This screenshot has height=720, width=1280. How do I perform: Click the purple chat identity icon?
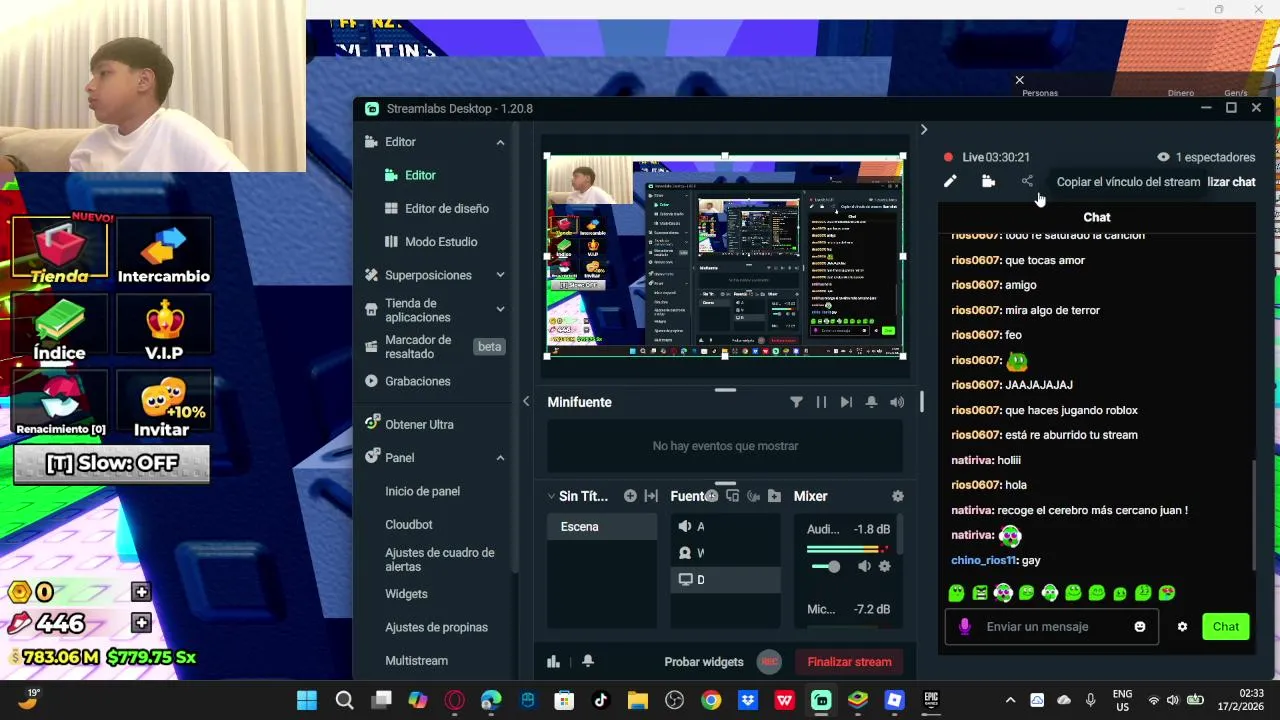(964, 627)
